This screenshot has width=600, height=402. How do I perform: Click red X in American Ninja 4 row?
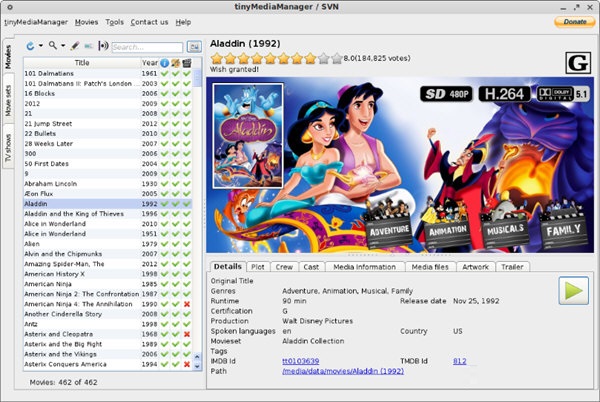[187, 304]
